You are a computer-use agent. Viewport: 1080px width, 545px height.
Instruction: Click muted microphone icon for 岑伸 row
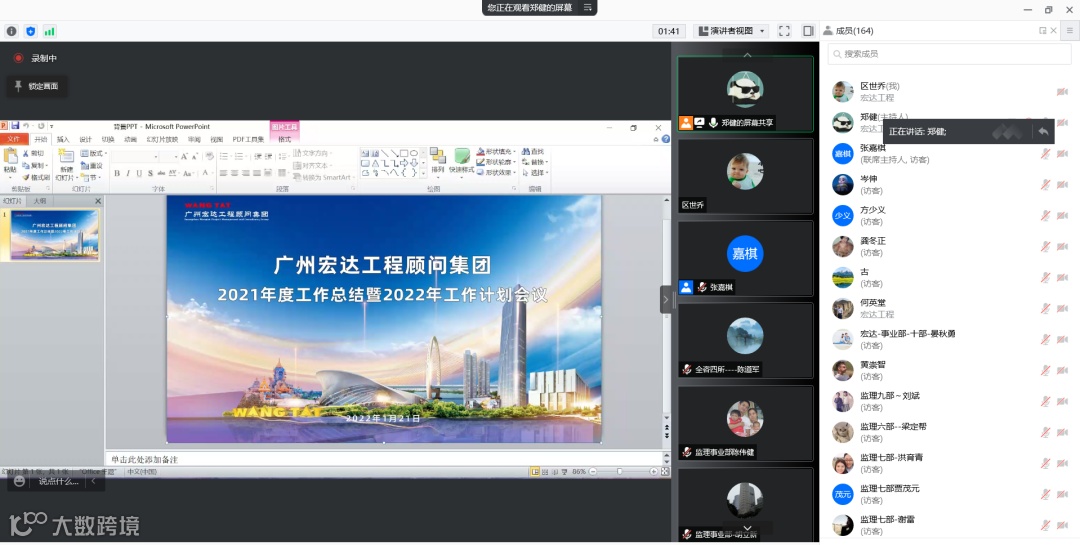(1046, 185)
